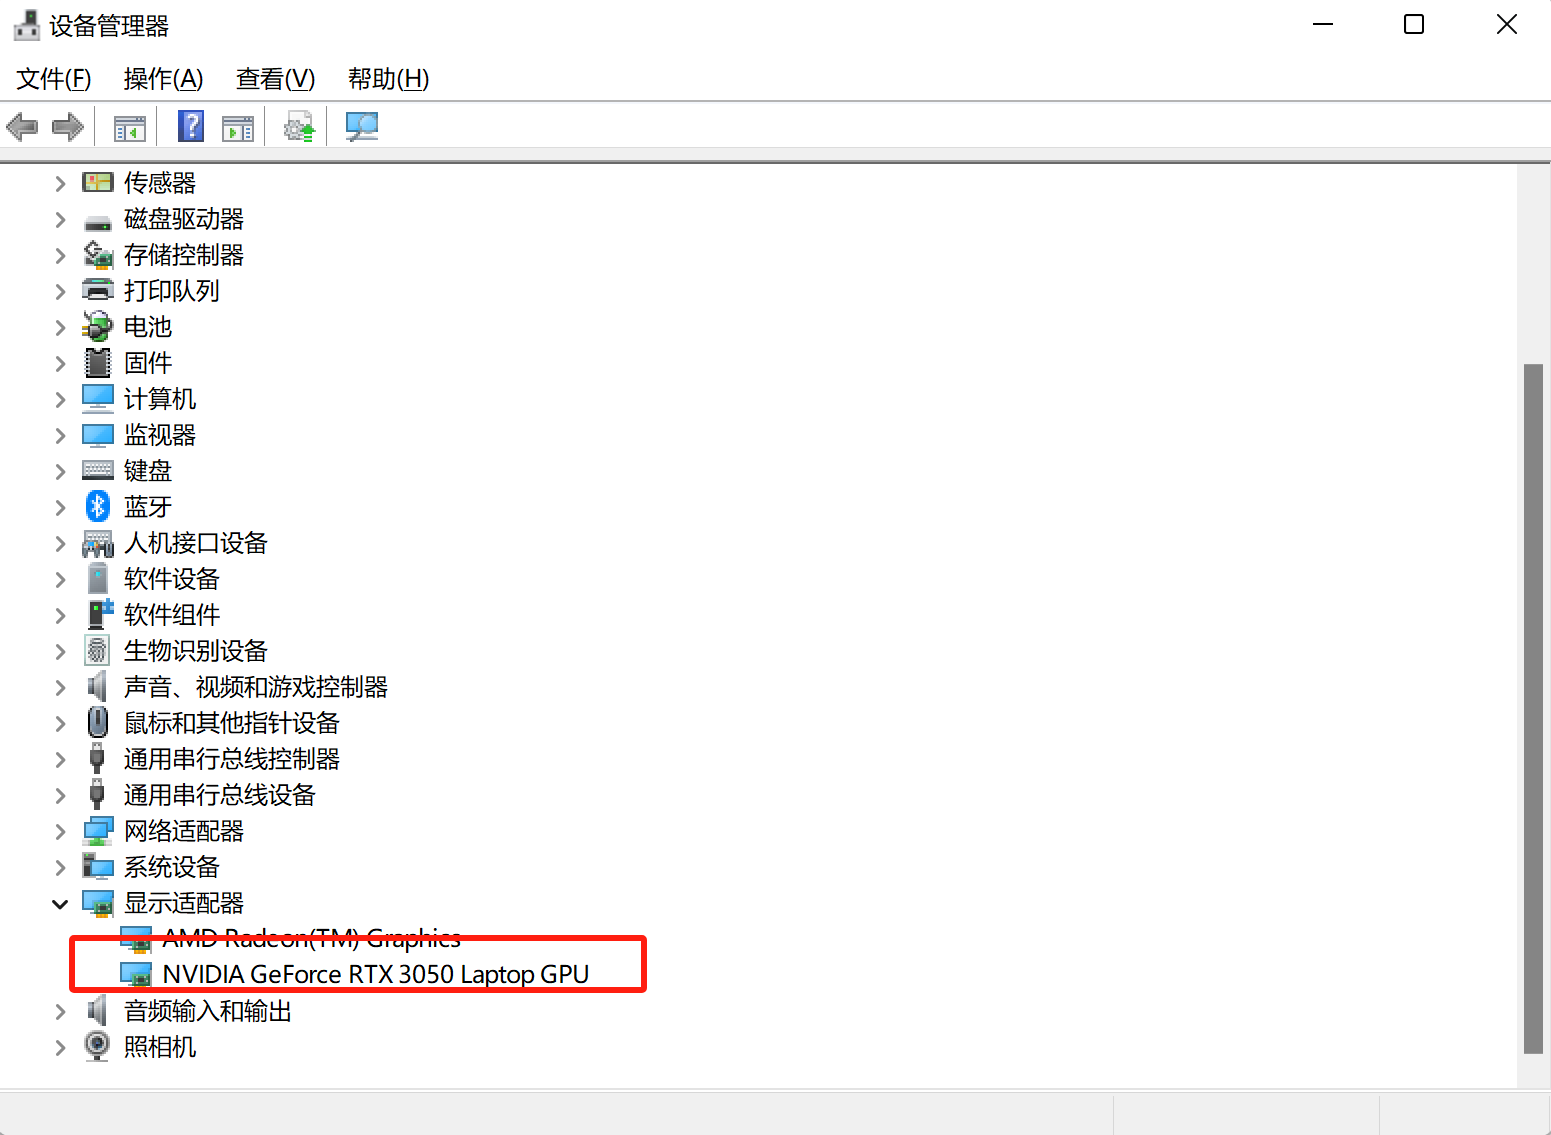
Task: Expand the 音频输入和输出 tree node
Action: pyautogui.click(x=60, y=1011)
